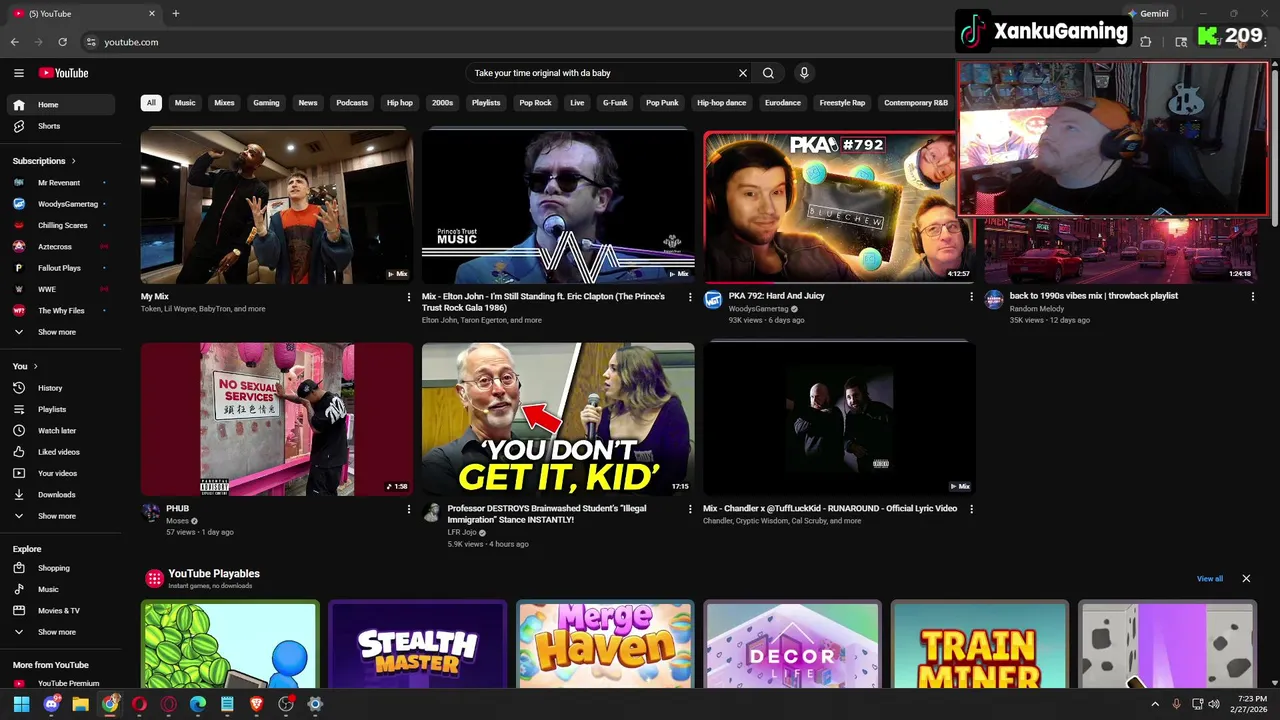Open Movies & TV under Explore
Screen dimensions: 1280x720
click(x=60, y=610)
